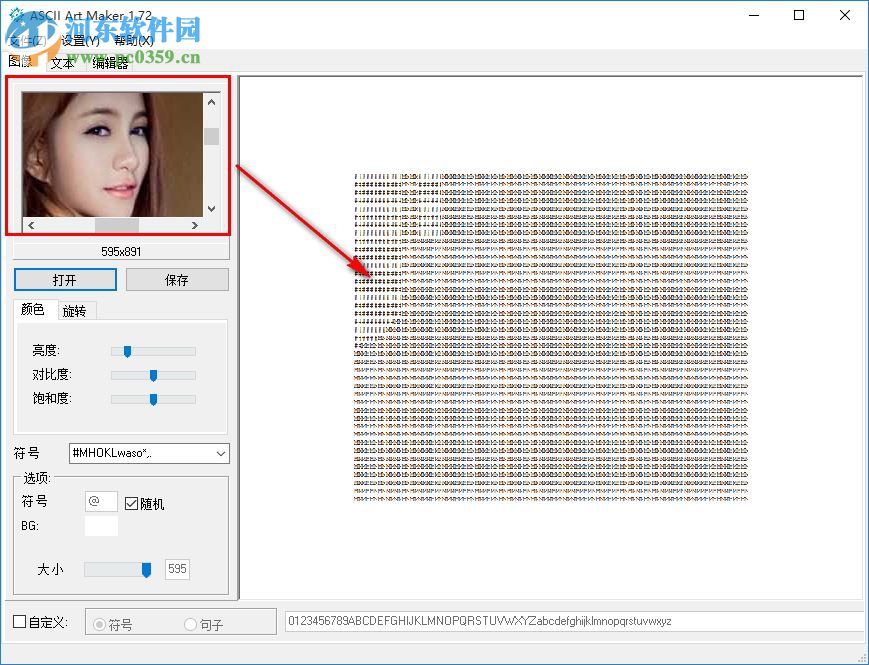Click the ASCII Art Maker title bar icon
This screenshot has height=665, width=869.
click(16, 15)
